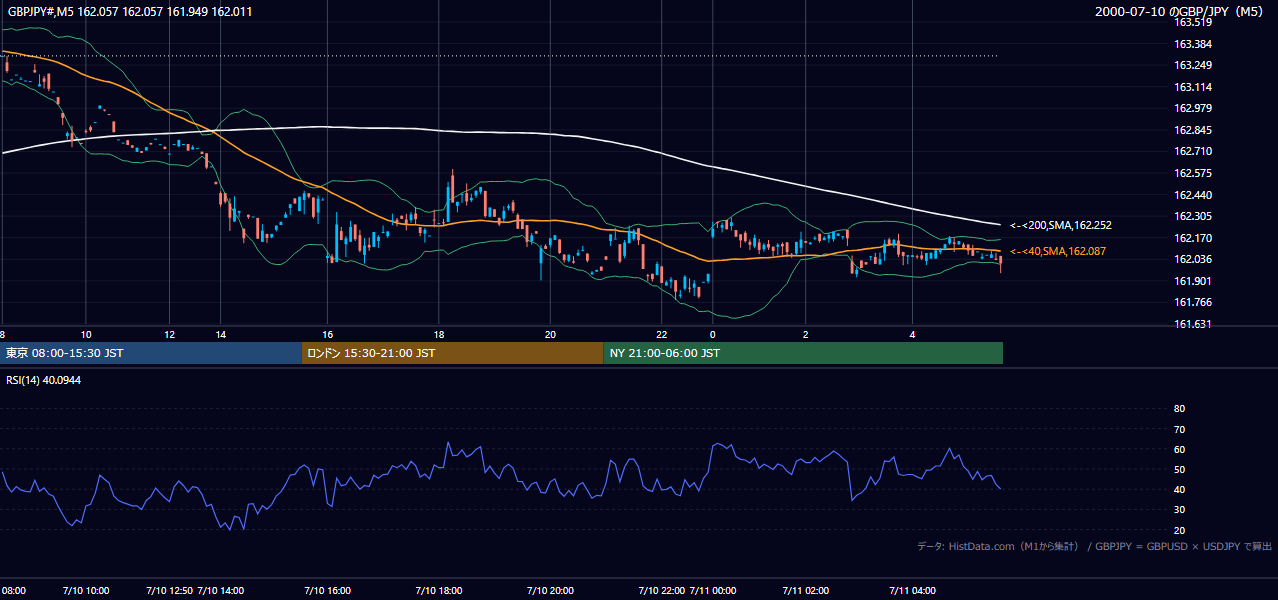
Task: Click price axis value 161.901
Action: coord(1192,281)
